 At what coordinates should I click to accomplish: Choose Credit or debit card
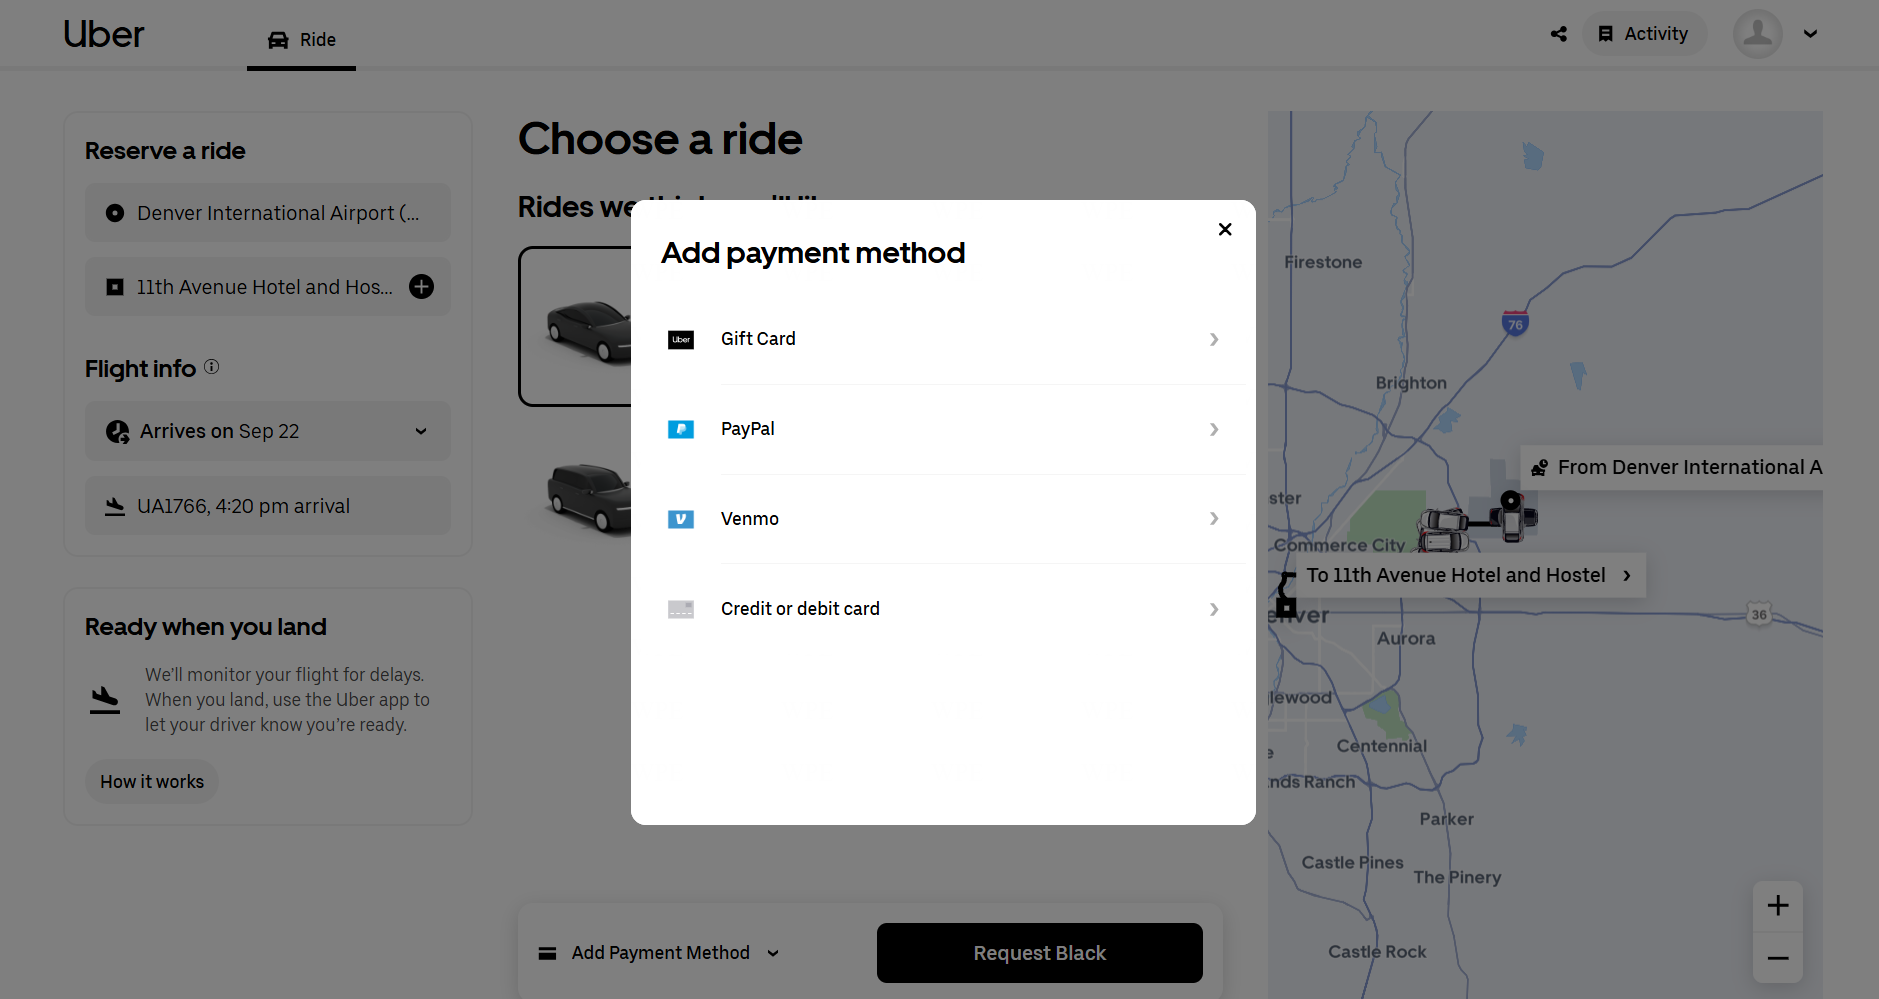pos(943,609)
